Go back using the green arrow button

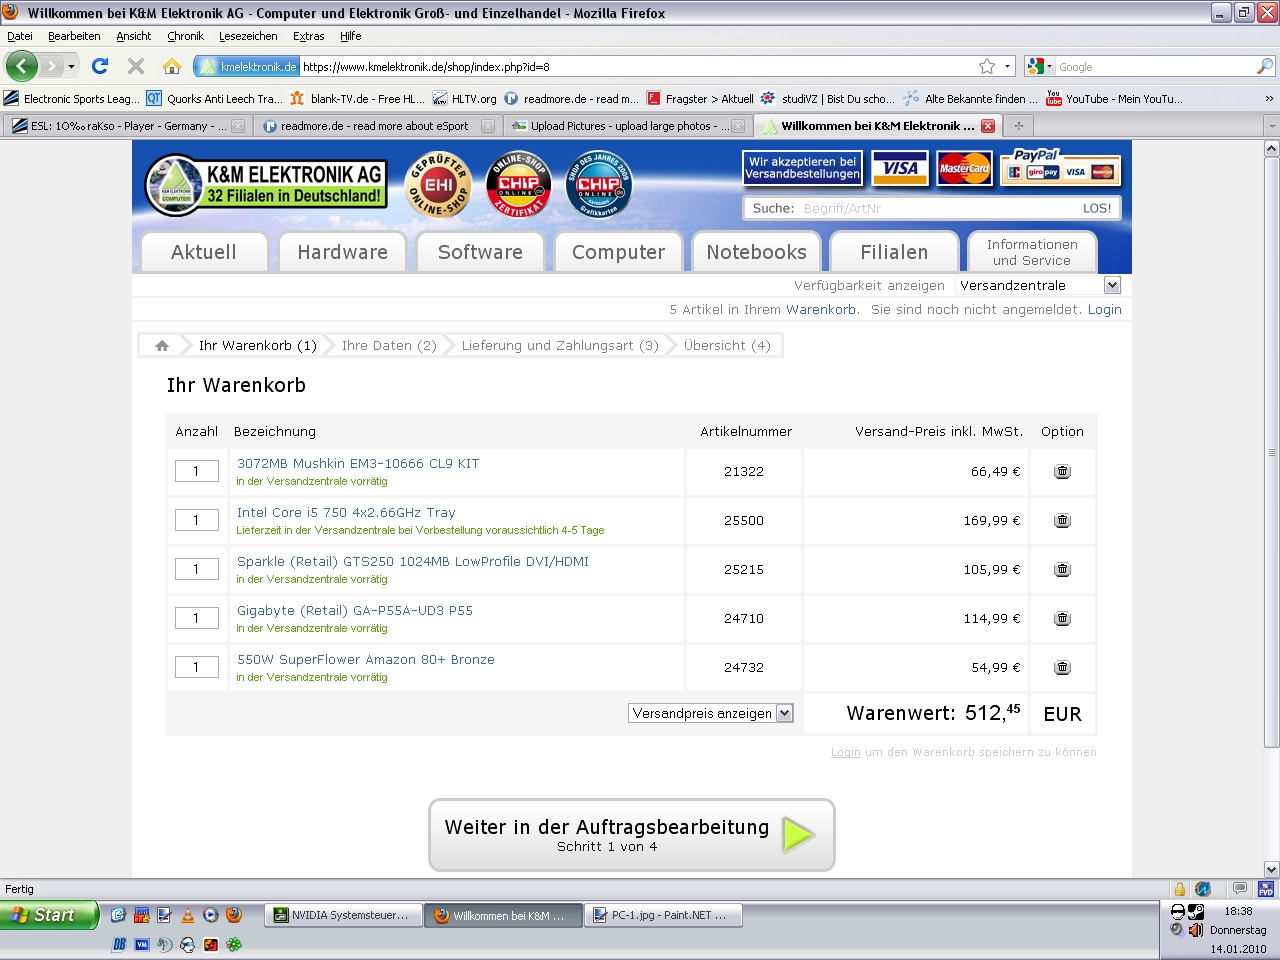click(x=21, y=66)
